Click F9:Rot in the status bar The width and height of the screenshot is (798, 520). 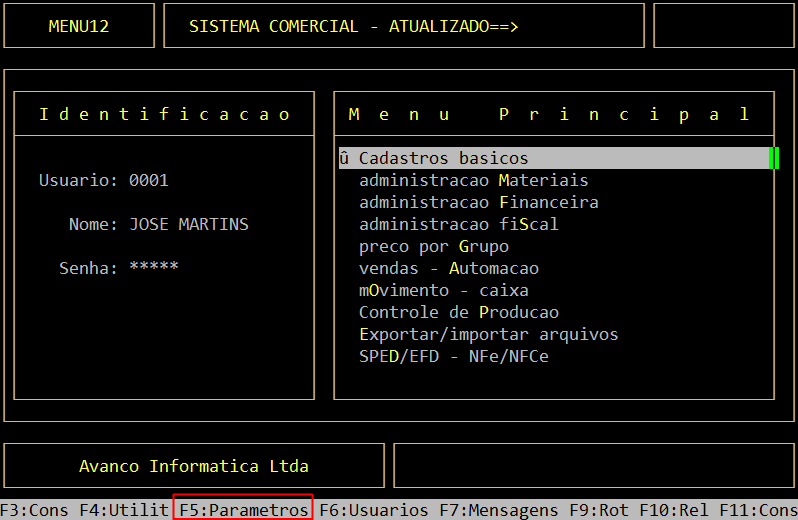(599, 510)
